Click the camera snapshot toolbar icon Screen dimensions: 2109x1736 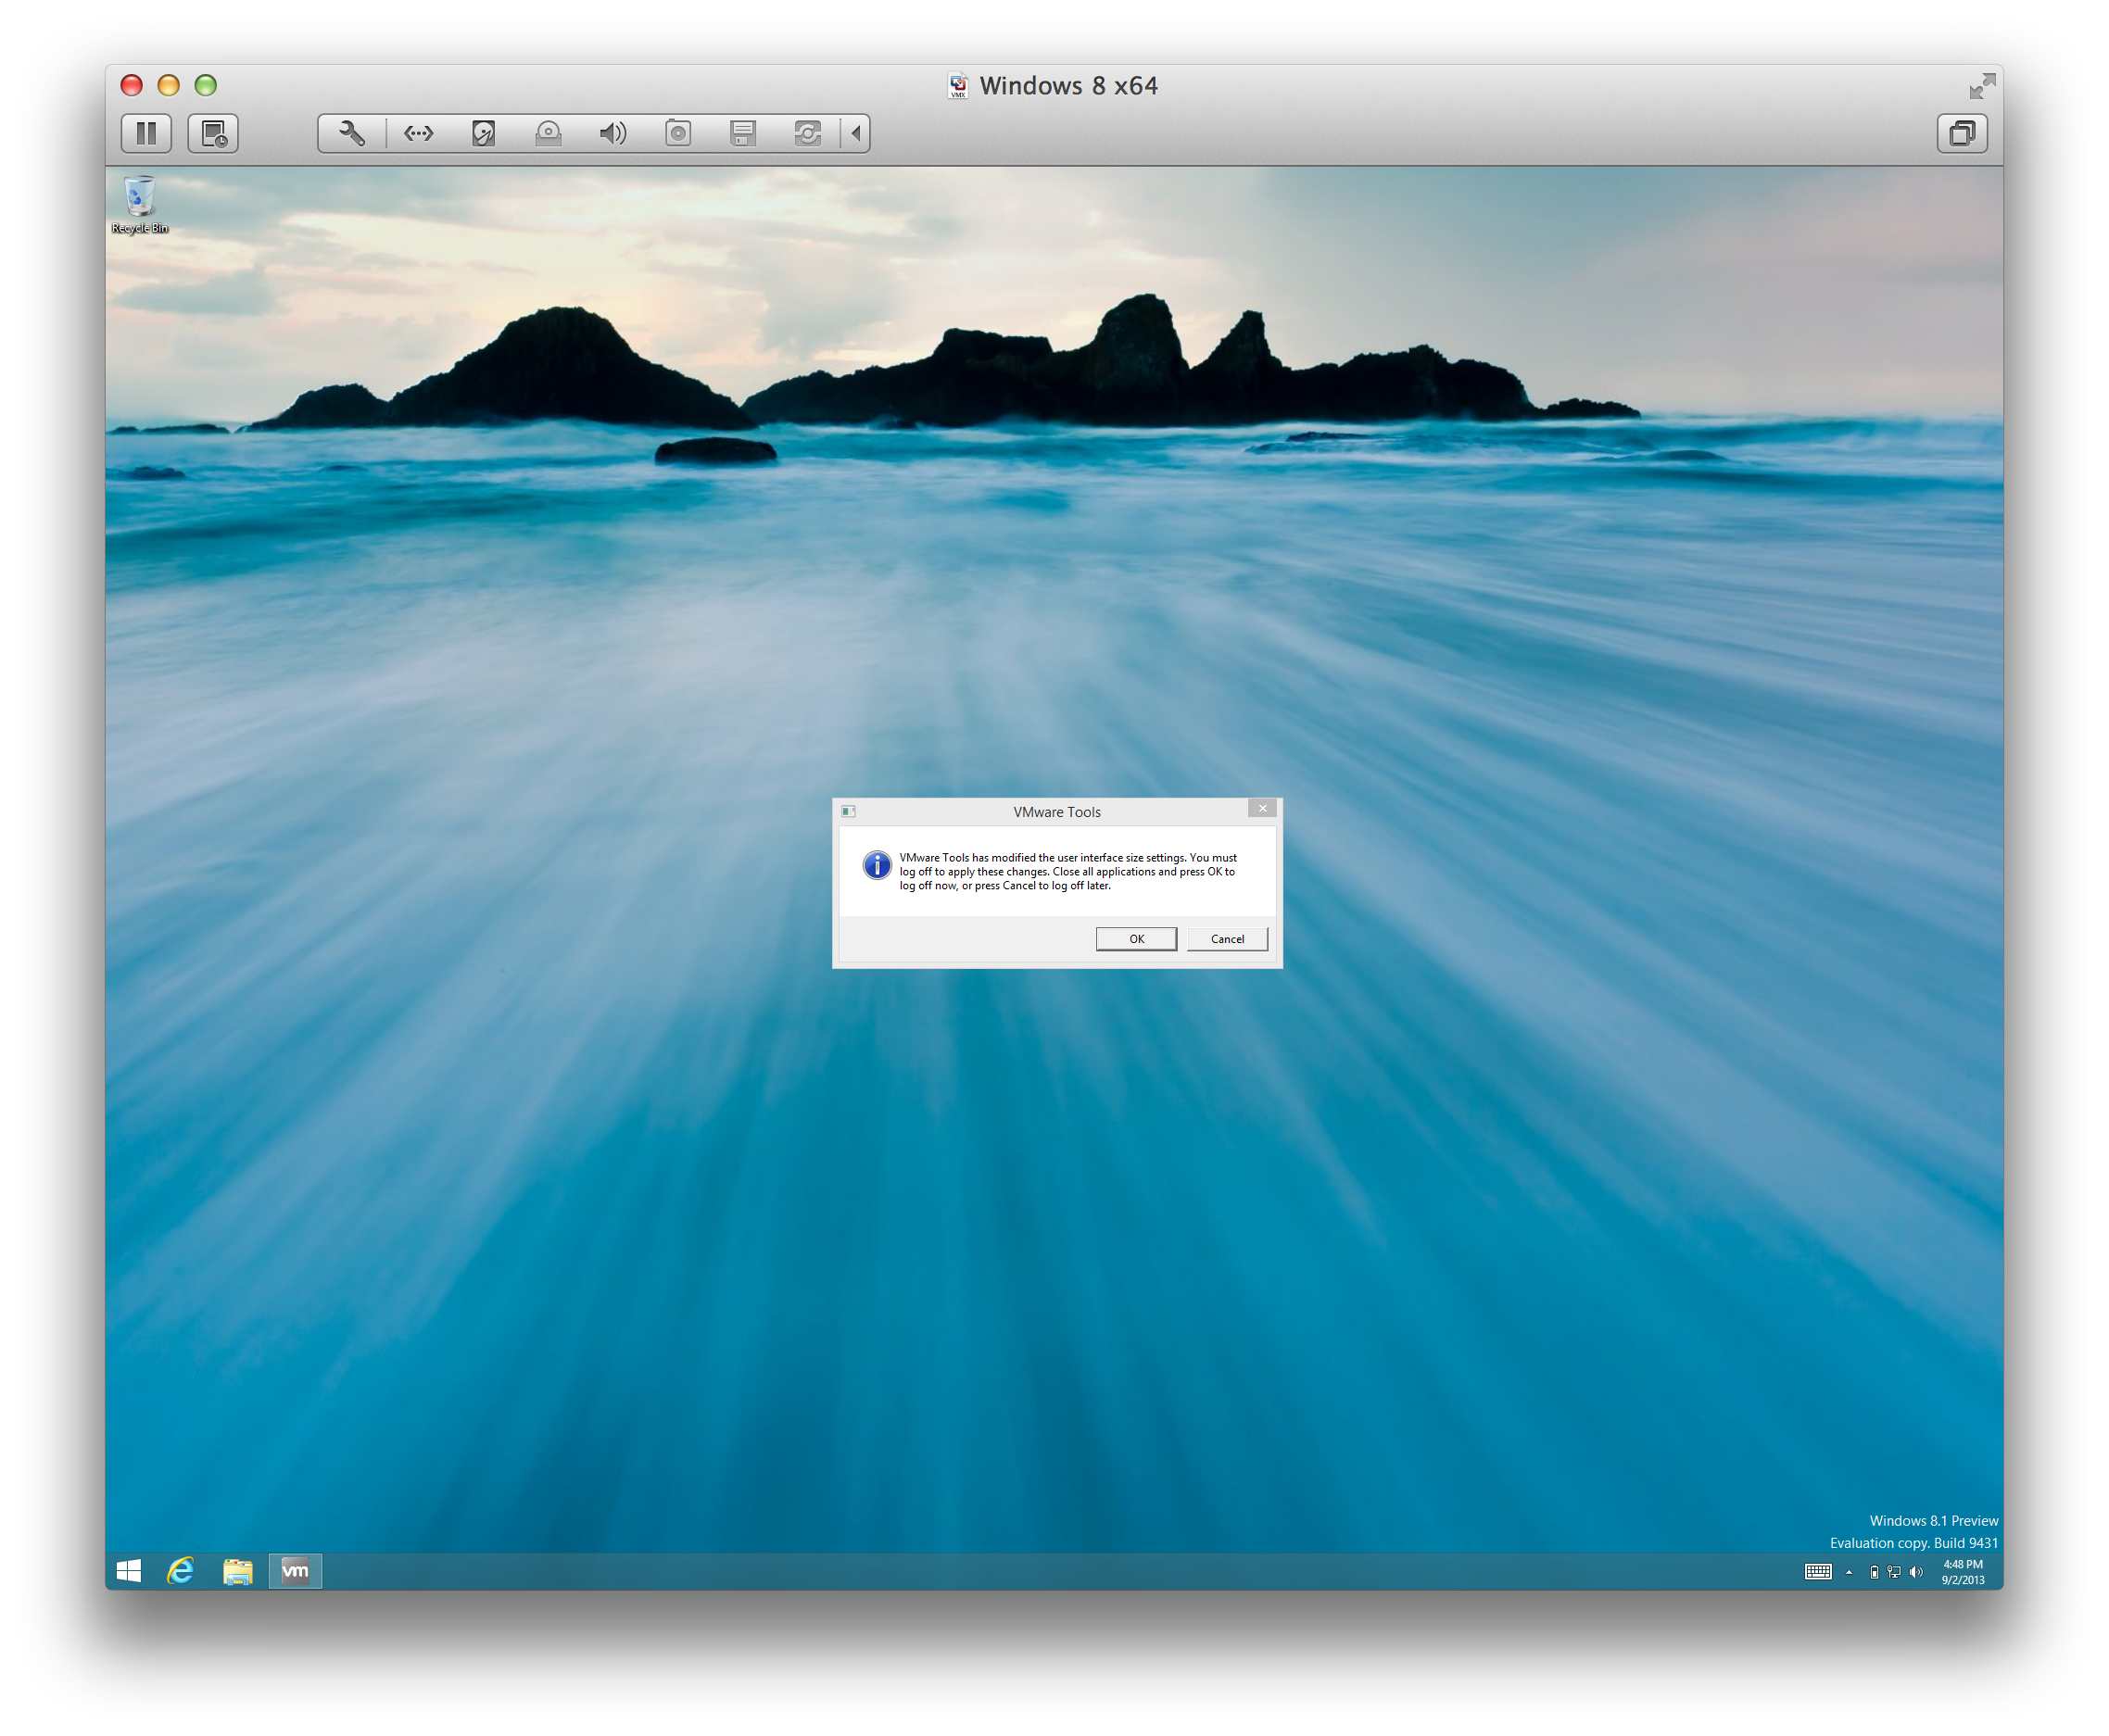[678, 133]
